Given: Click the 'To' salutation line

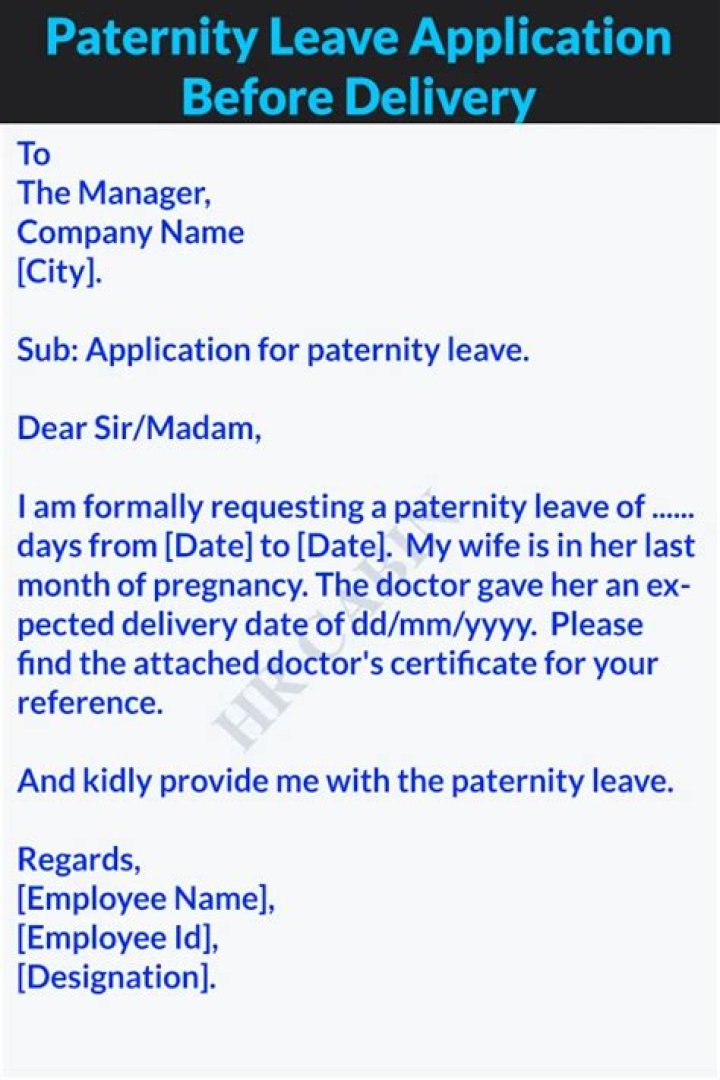Looking at the screenshot, I should coord(33,154).
